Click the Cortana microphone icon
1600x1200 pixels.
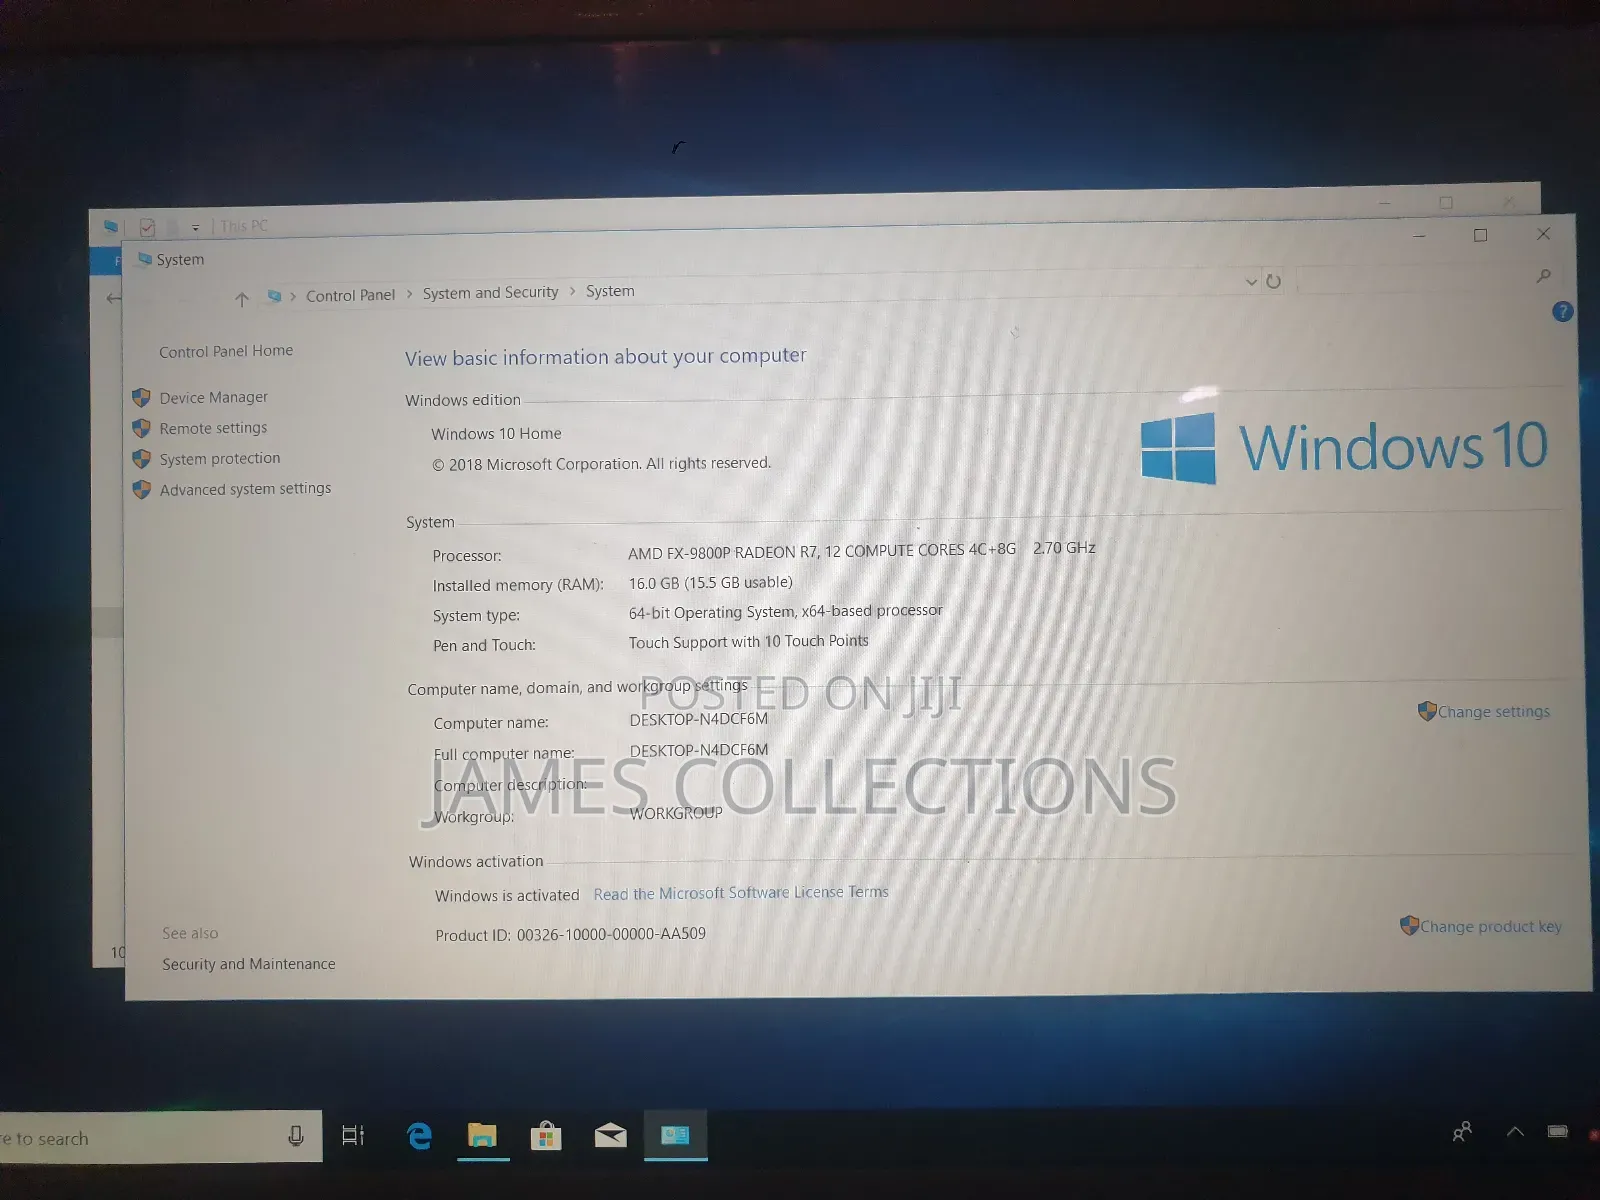tap(296, 1136)
